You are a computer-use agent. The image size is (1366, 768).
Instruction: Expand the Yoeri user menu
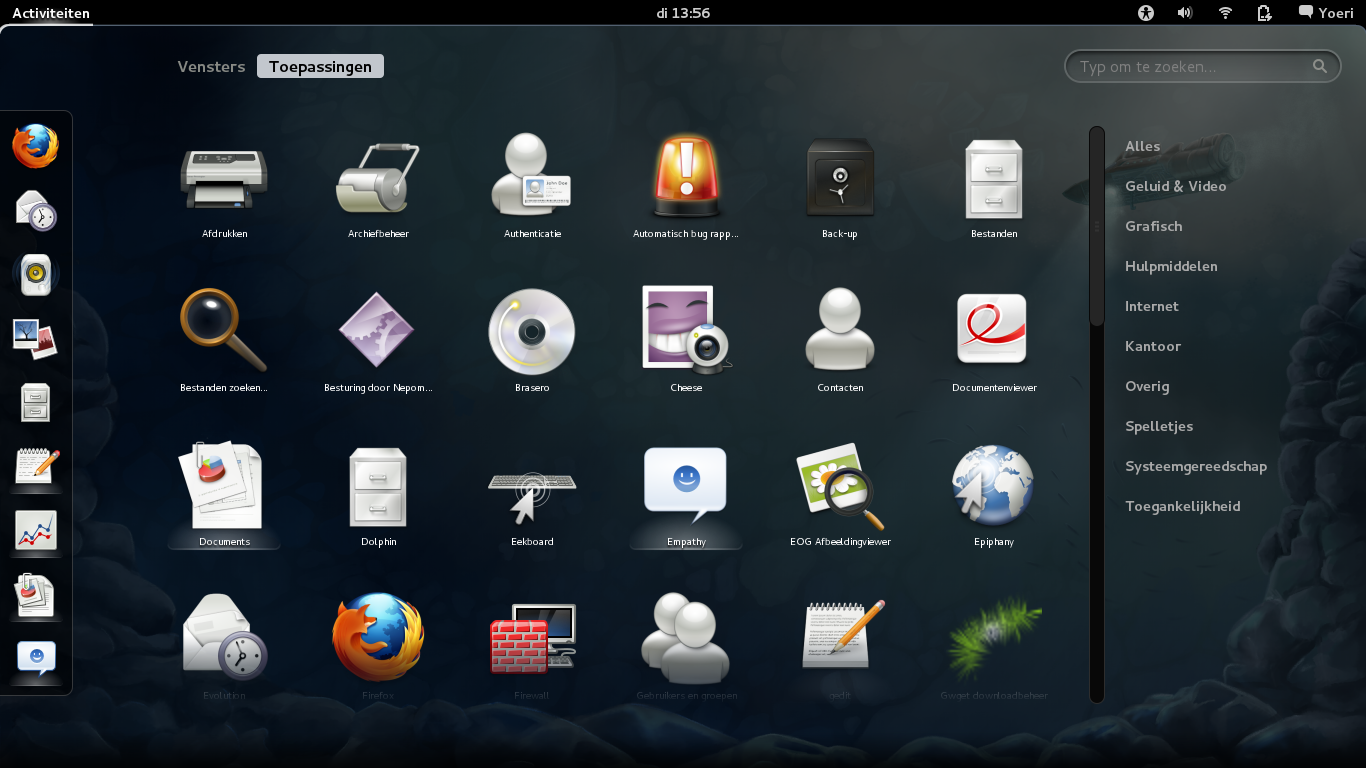point(1326,13)
